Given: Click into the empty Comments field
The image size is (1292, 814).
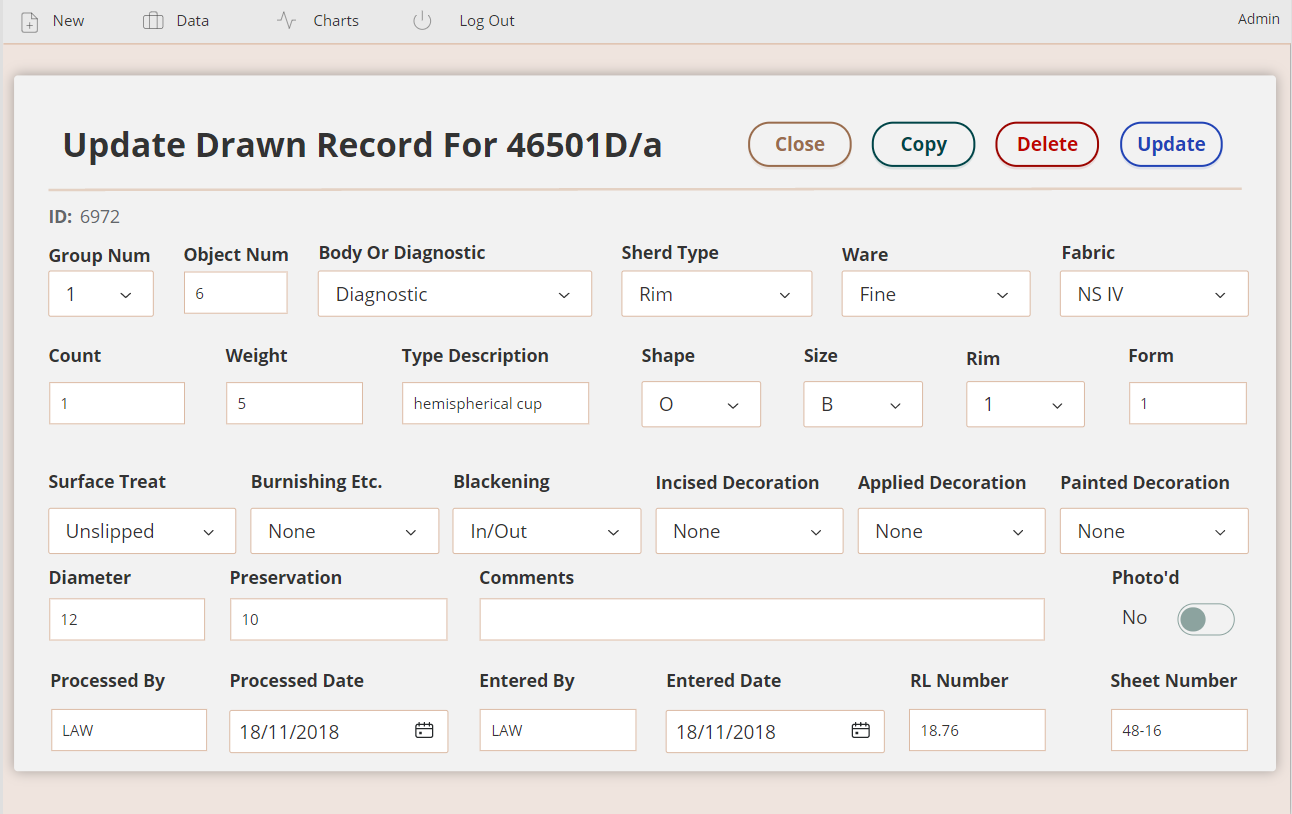Looking at the screenshot, I should 762,619.
